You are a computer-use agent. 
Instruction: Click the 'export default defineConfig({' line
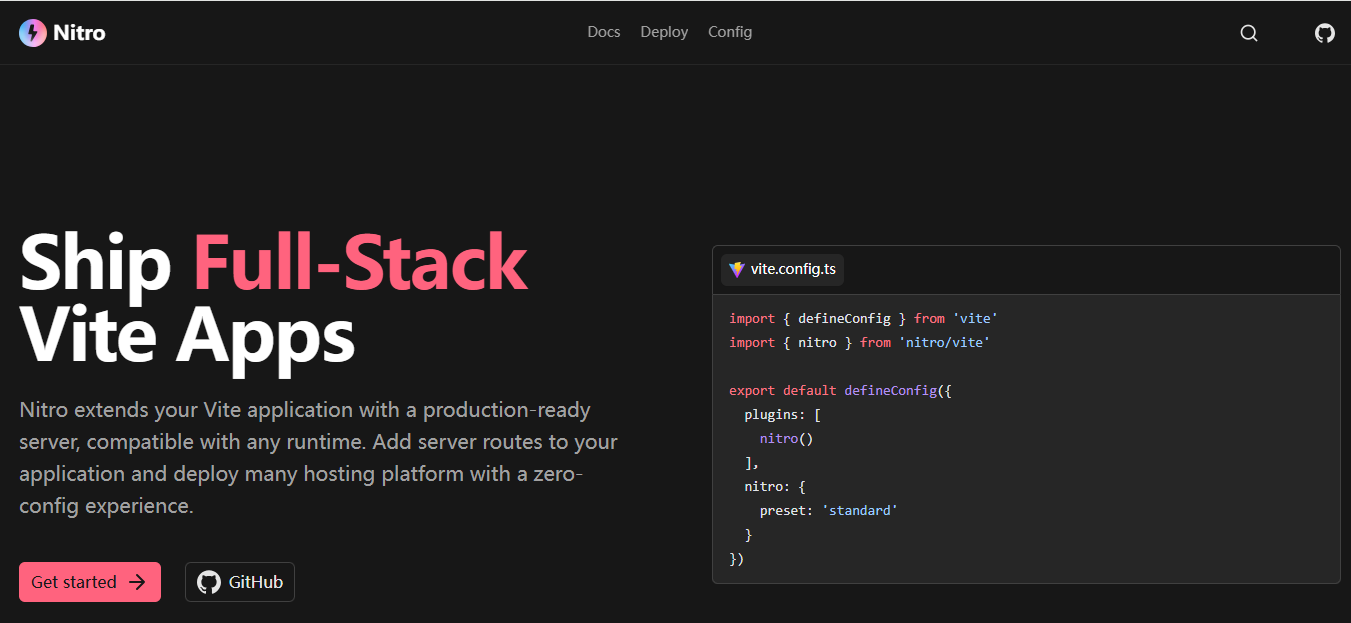coord(840,390)
